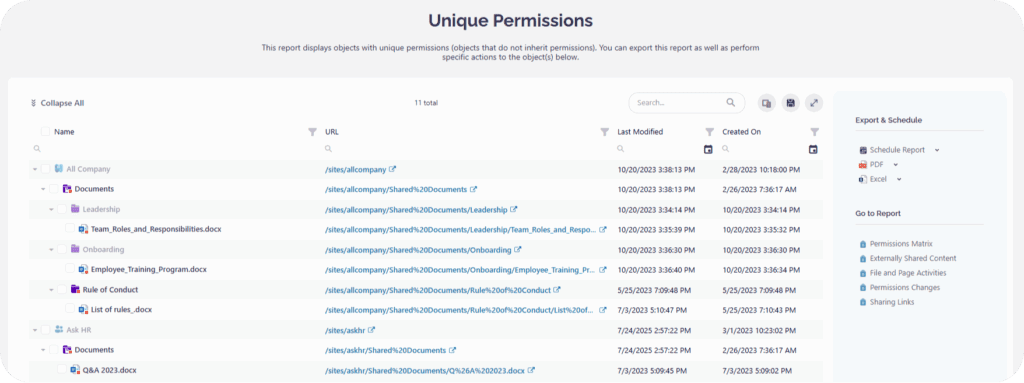Click the PDF export icon
This screenshot has width=1024, height=383.
863,165
